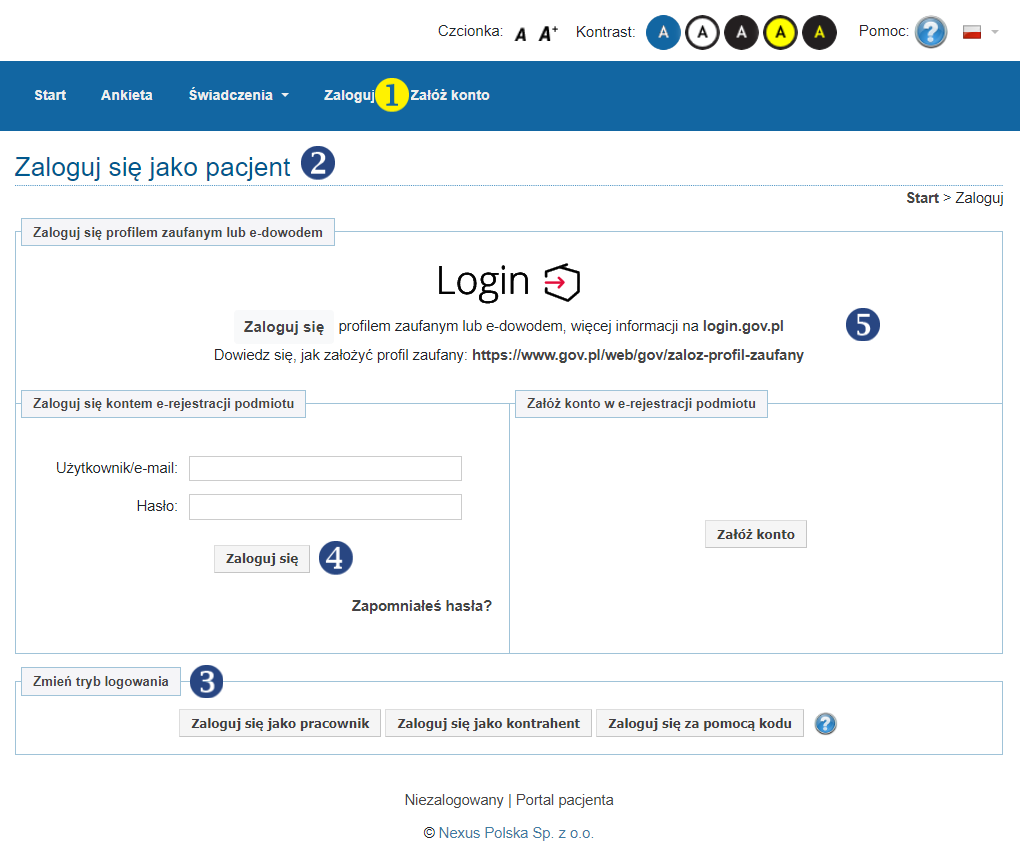Click Zaloguj się jako pracownik button
The image size is (1020, 864).
click(x=280, y=723)
